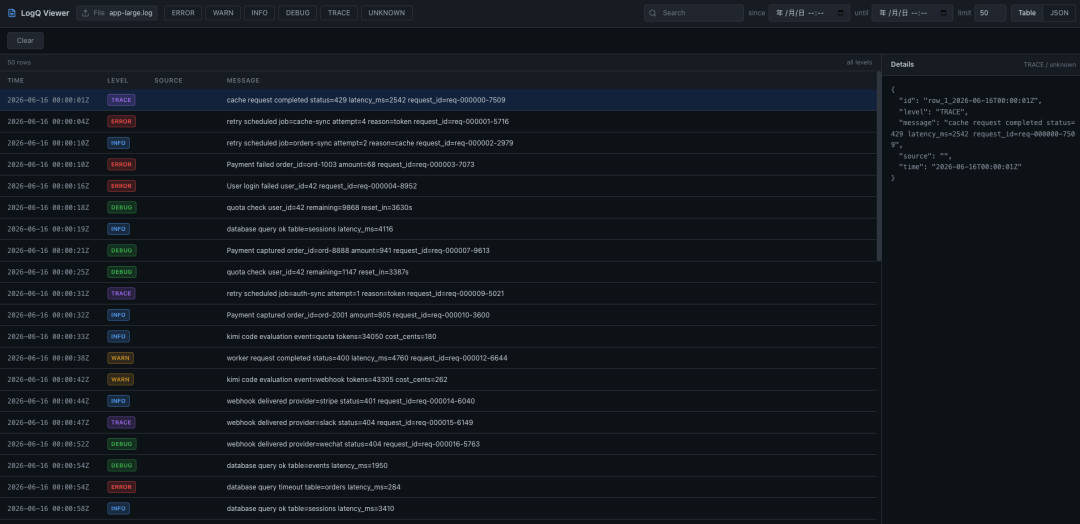Click timestamp 2026-06-16 00:00:21Z
The height and width of the screenshot is (524, 1080).
click(x=48, y=251)
